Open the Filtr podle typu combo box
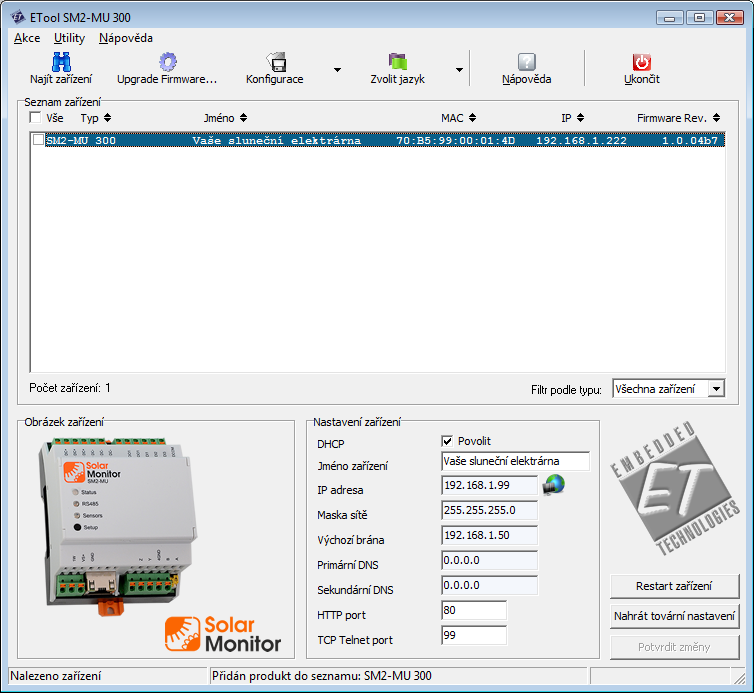Screen dimensions: 754x693 click(668, 389)
